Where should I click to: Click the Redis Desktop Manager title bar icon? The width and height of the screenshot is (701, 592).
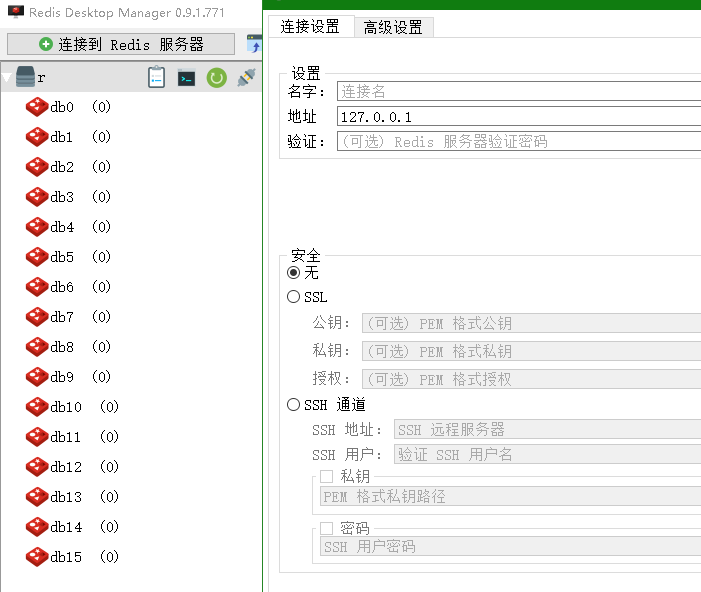click(x=16, y=12)
